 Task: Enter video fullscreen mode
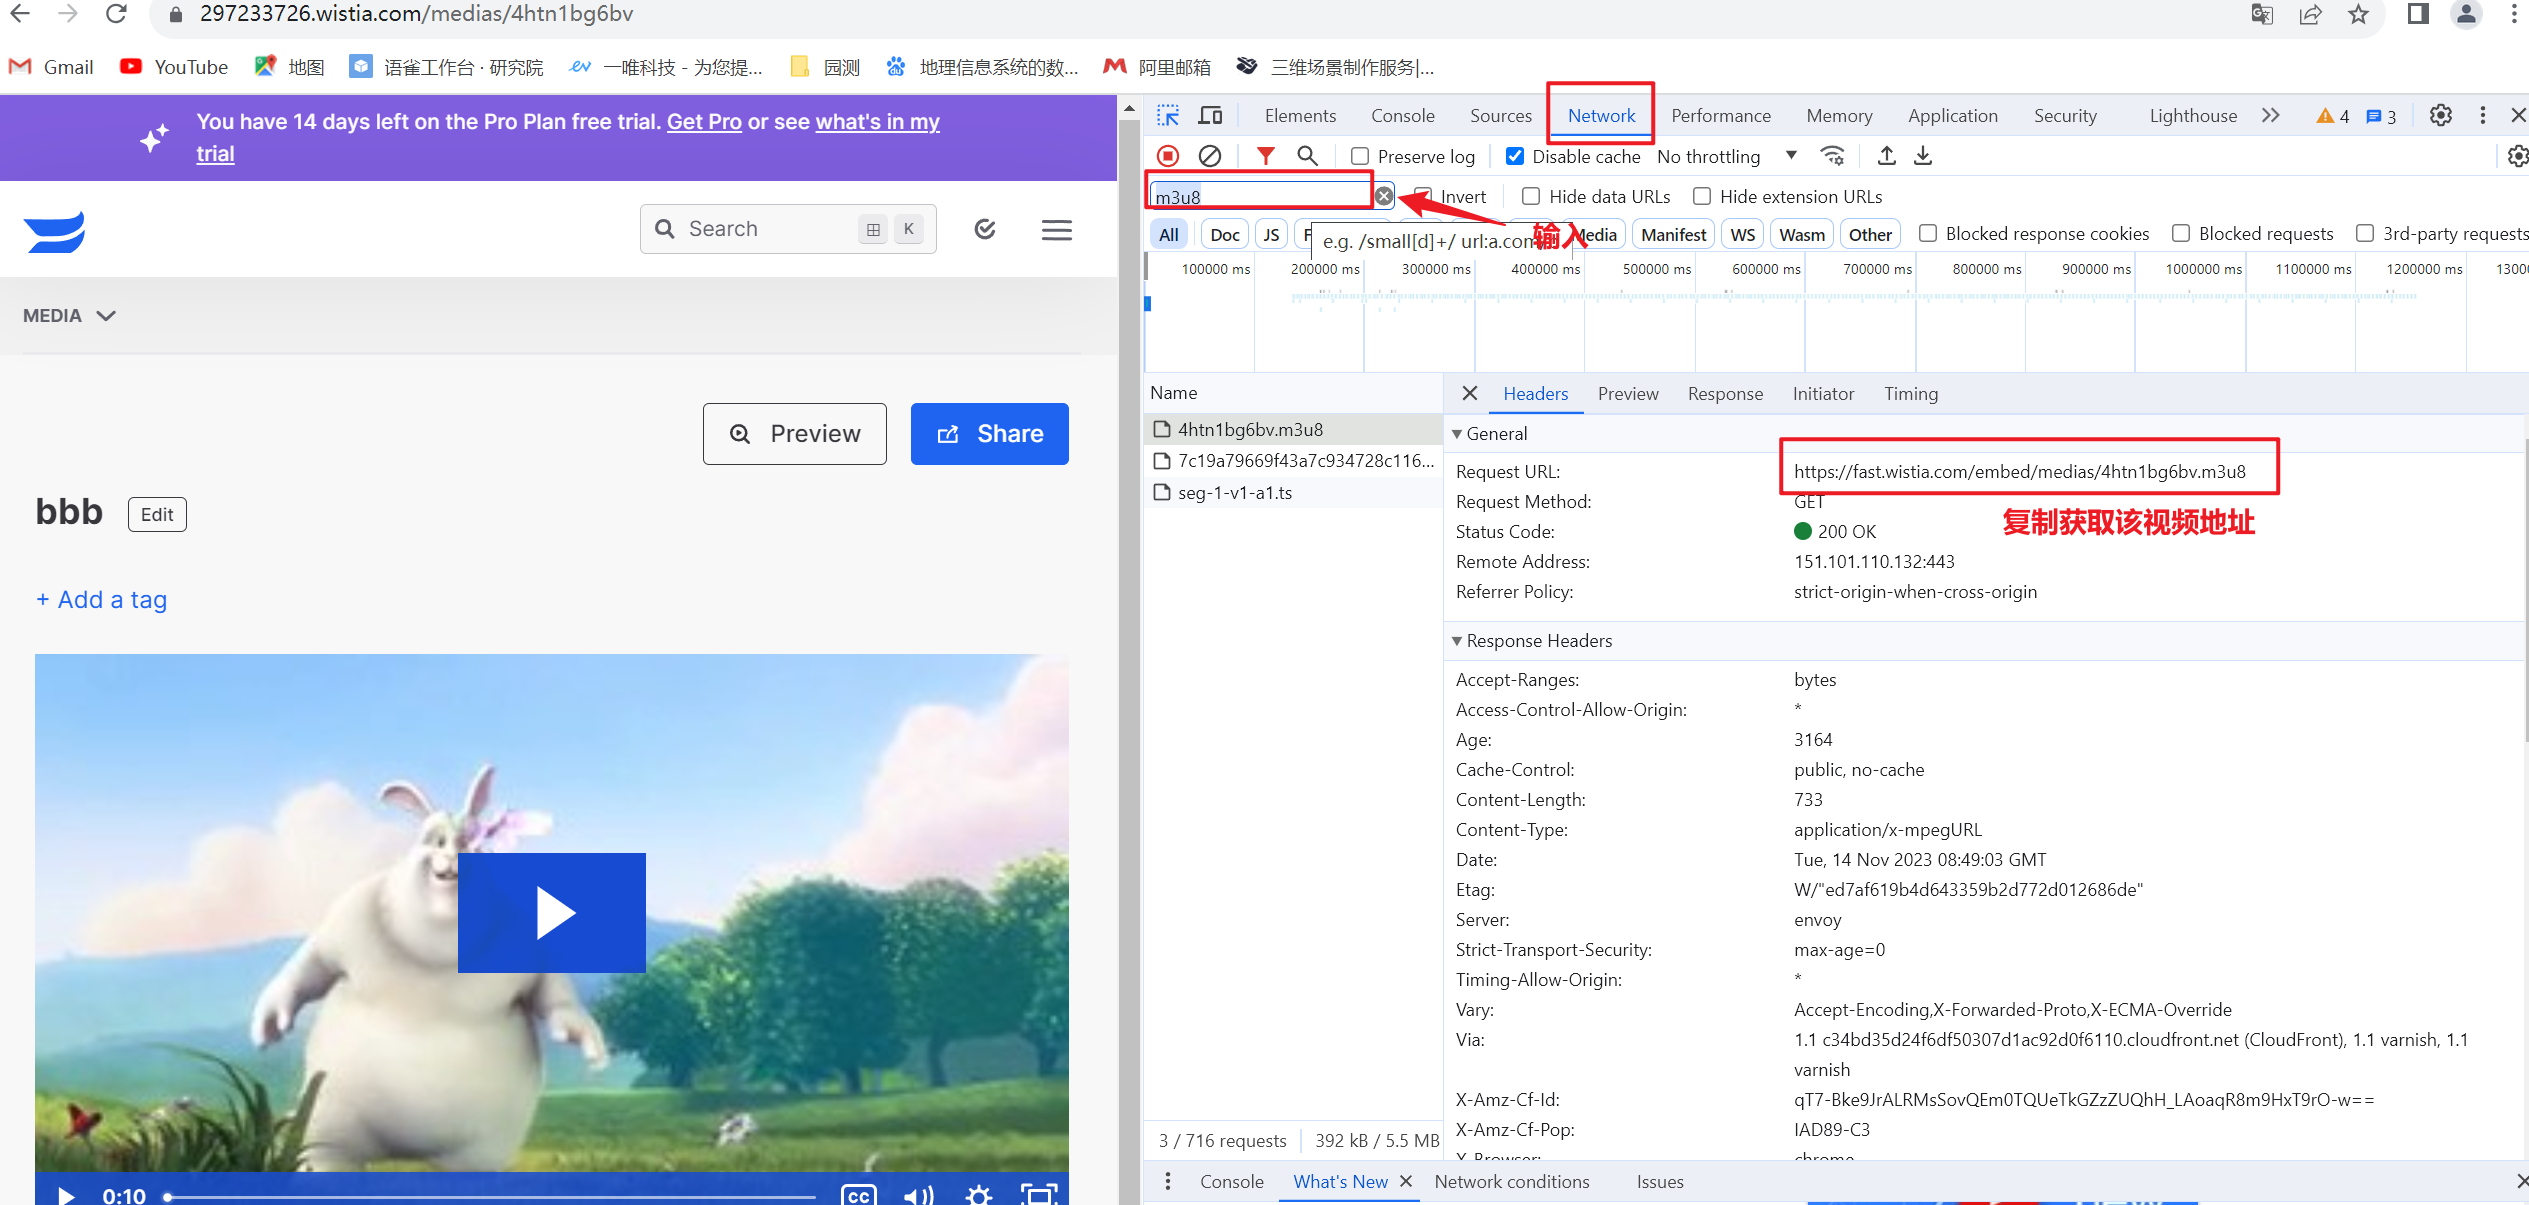point(1039,1195)
